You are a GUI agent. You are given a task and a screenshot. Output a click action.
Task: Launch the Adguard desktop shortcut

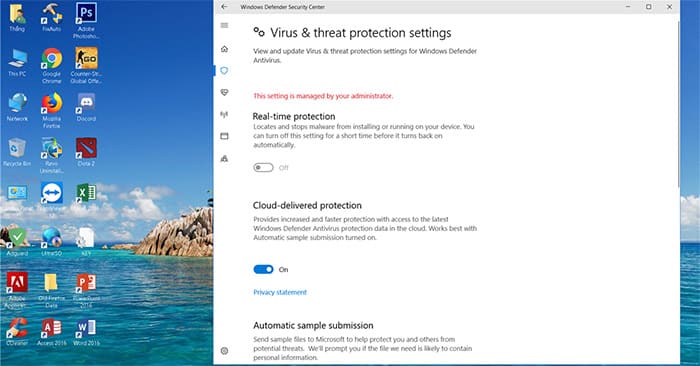click(x=17, y=242)
